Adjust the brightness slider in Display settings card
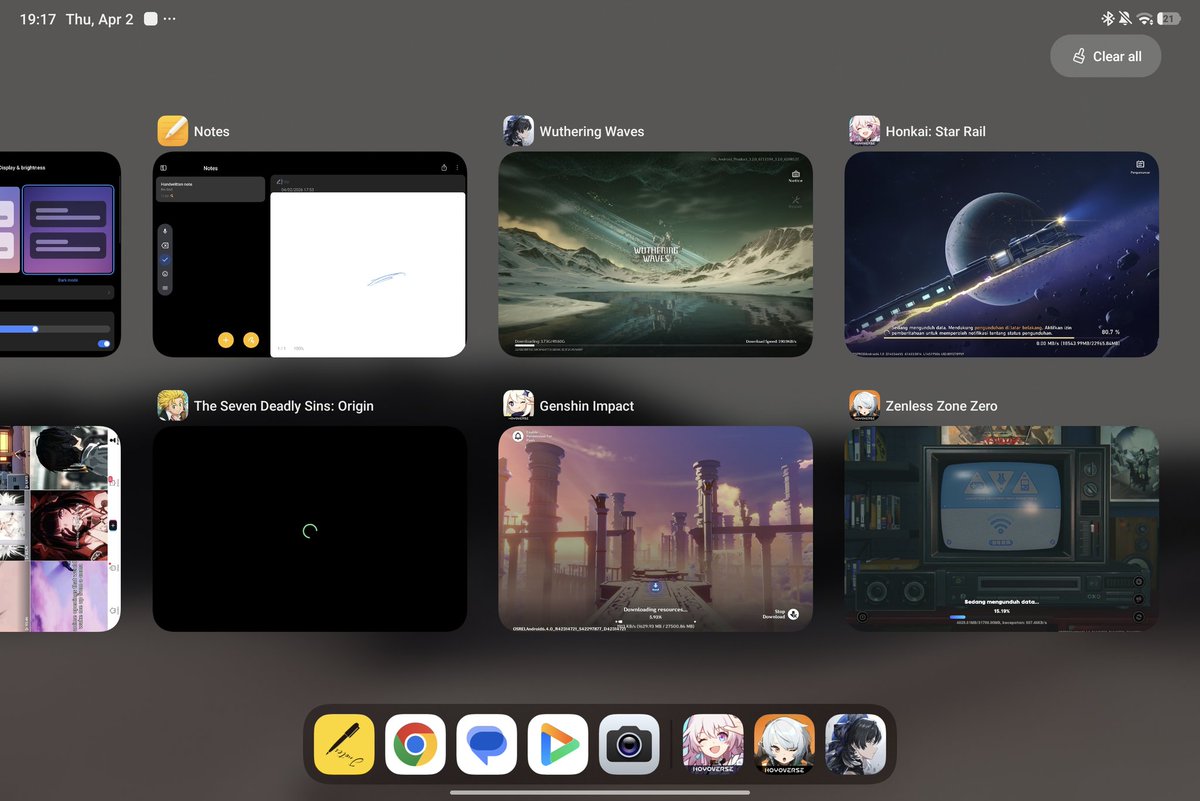 click(x=55, y=328)
